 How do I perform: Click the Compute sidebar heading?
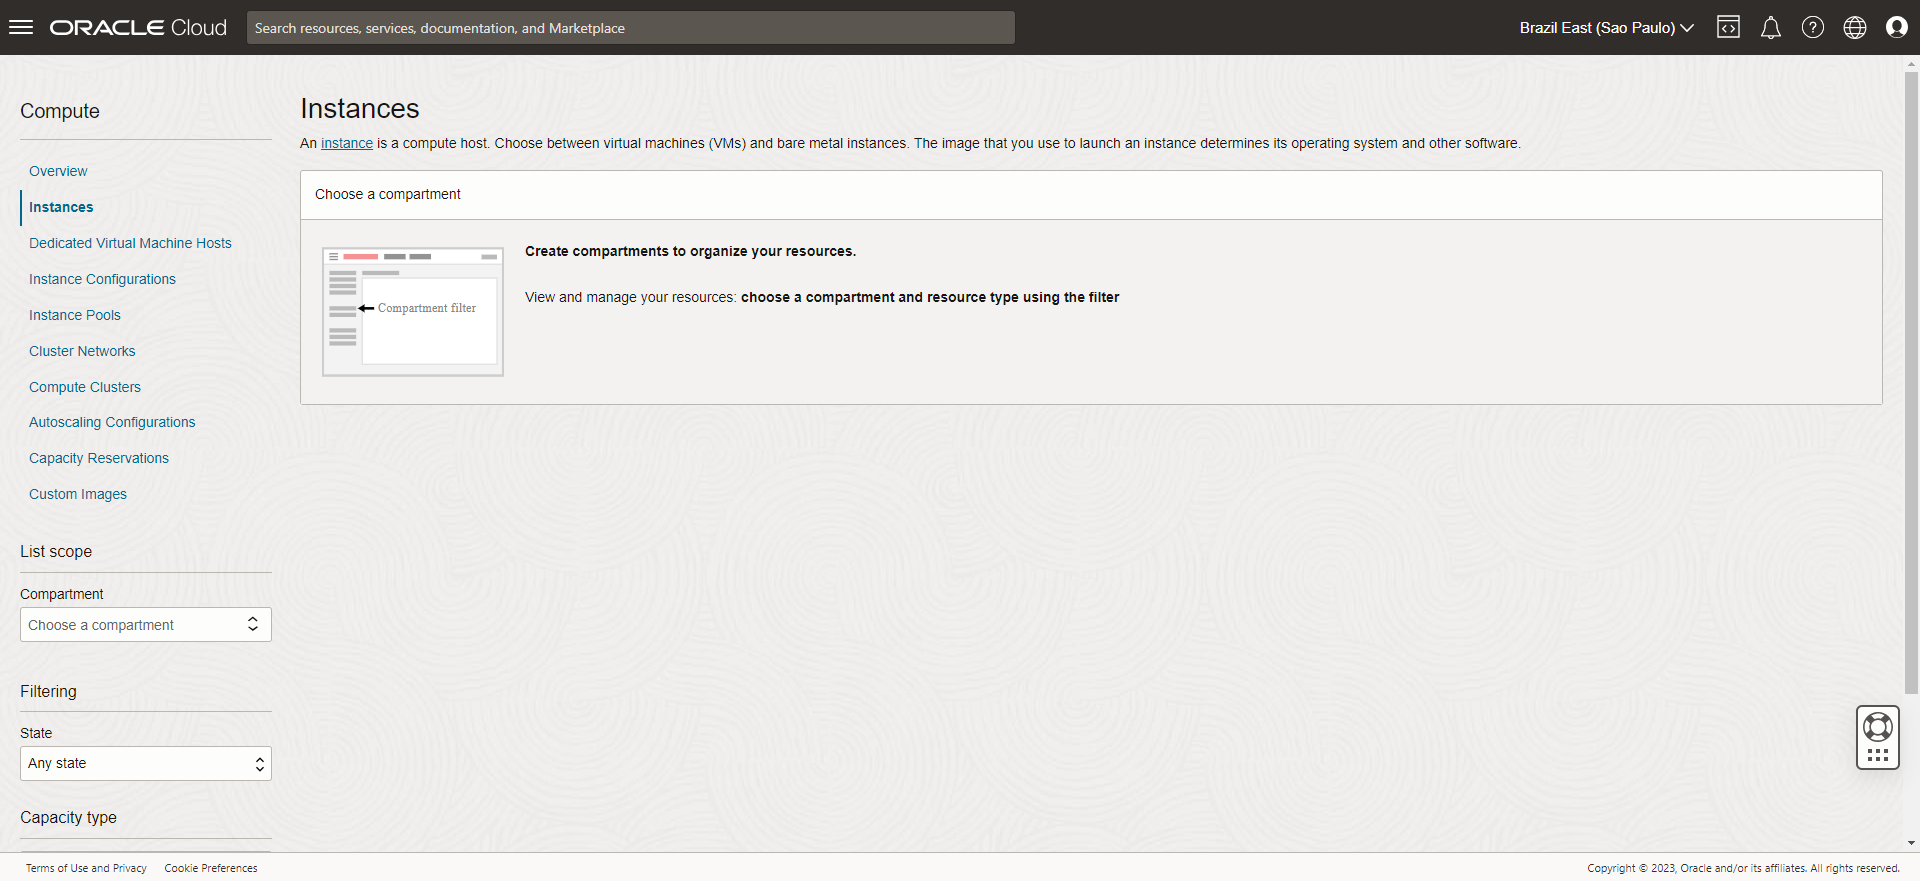point(60,111)
